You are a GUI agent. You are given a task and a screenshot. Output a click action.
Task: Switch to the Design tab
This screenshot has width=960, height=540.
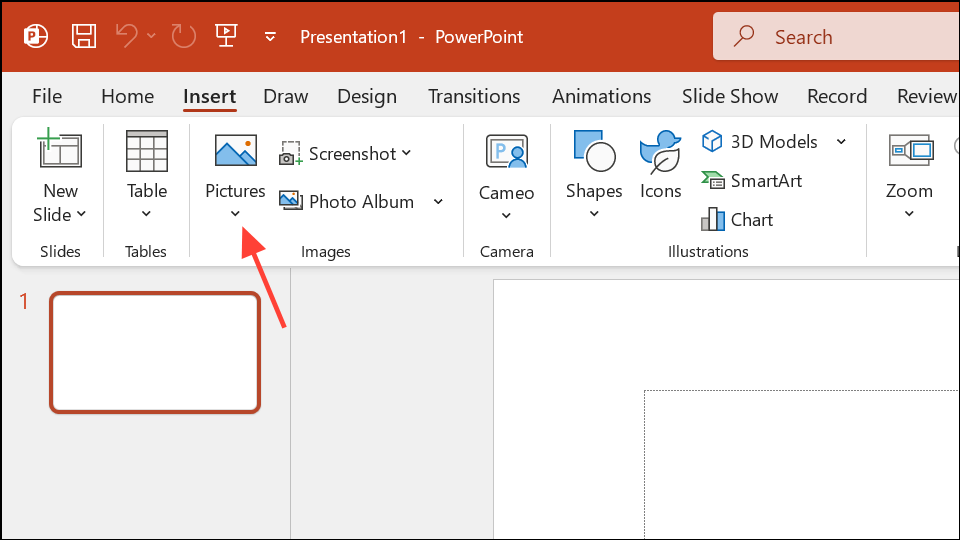(367, 96)
